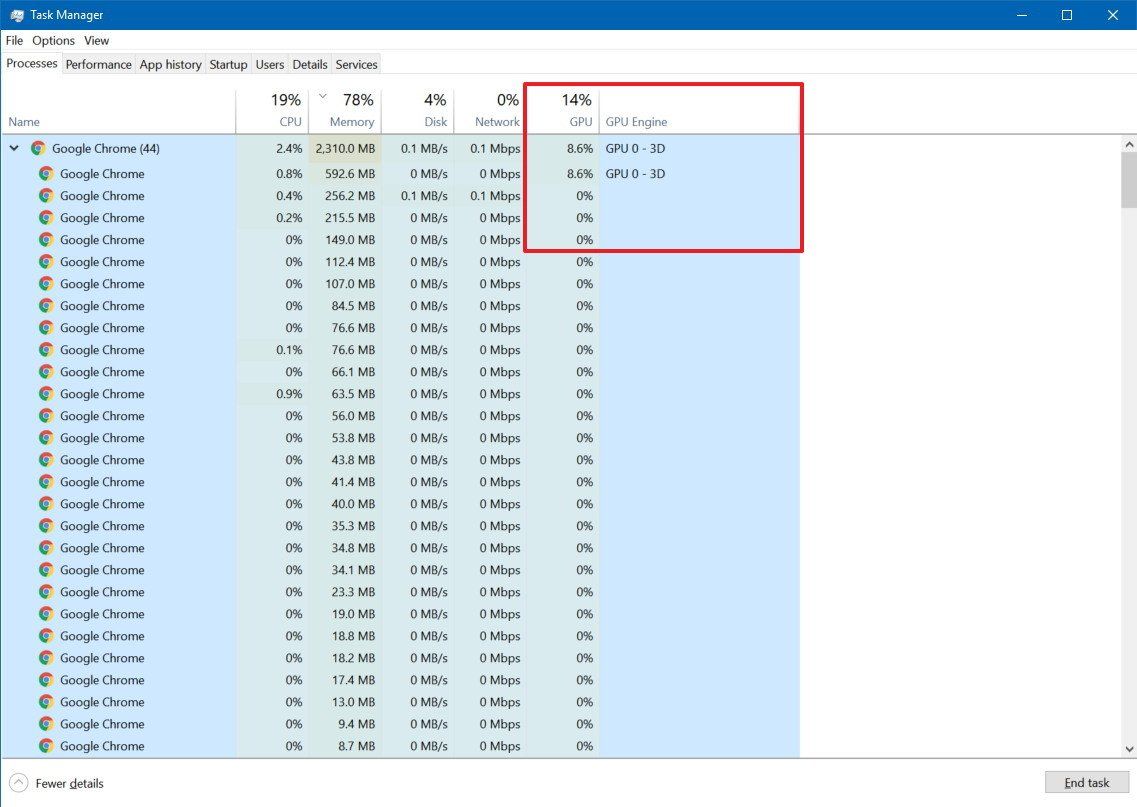The width and height of the screenshot is (1137, 807).
Task: Click the Chrome icon on the 8.7 MB row
Action: (x=45, y=745)
